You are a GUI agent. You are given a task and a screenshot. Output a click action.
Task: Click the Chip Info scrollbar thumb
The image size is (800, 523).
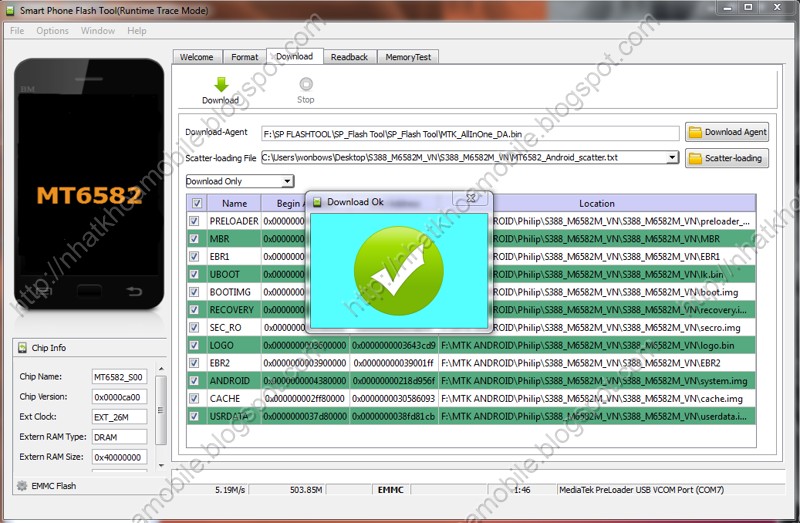(x=161, y=410)
